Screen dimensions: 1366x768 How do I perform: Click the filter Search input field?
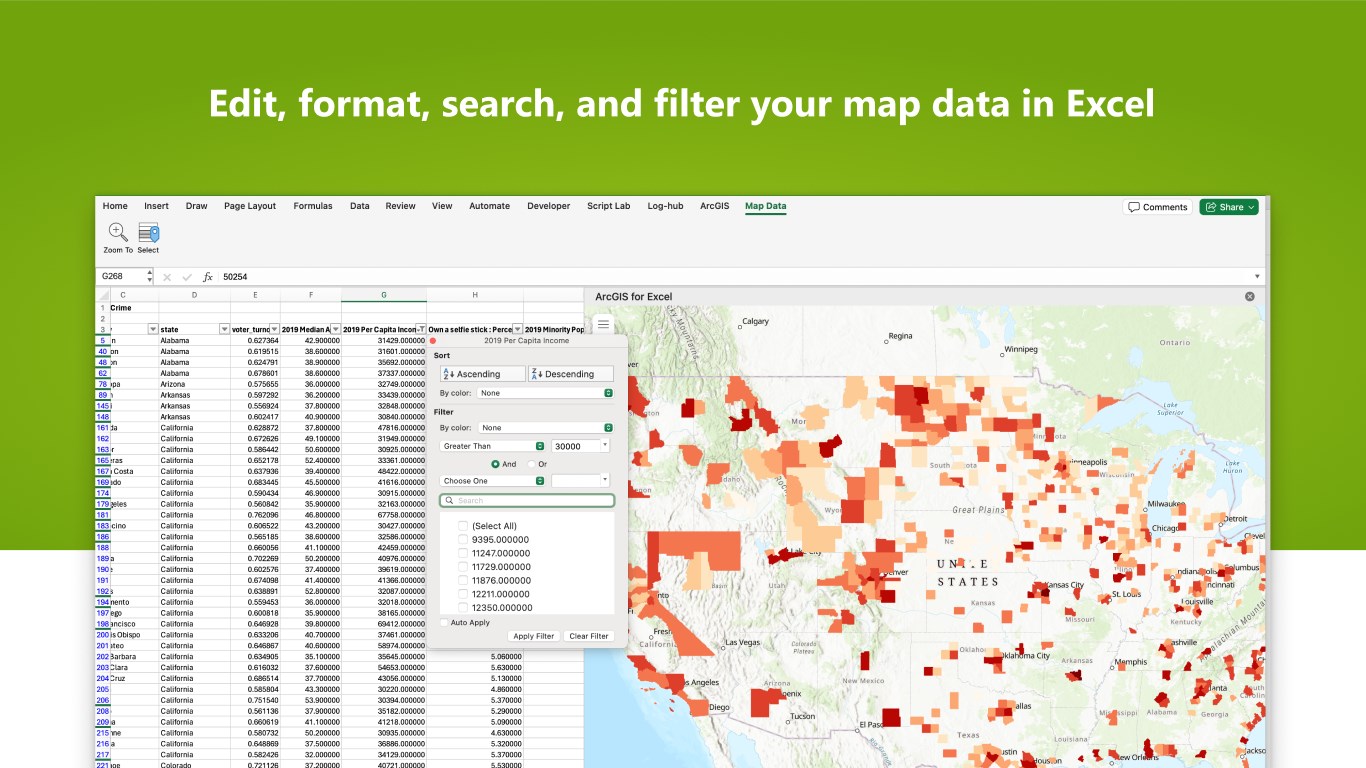pos(527,500)
